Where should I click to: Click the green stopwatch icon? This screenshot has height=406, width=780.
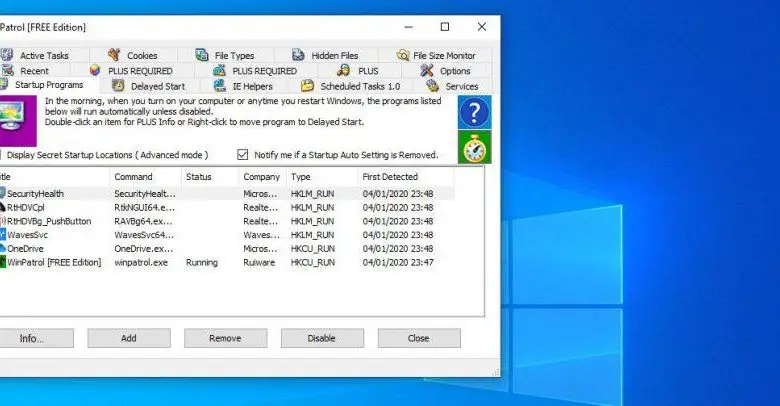tap(475, 147)
